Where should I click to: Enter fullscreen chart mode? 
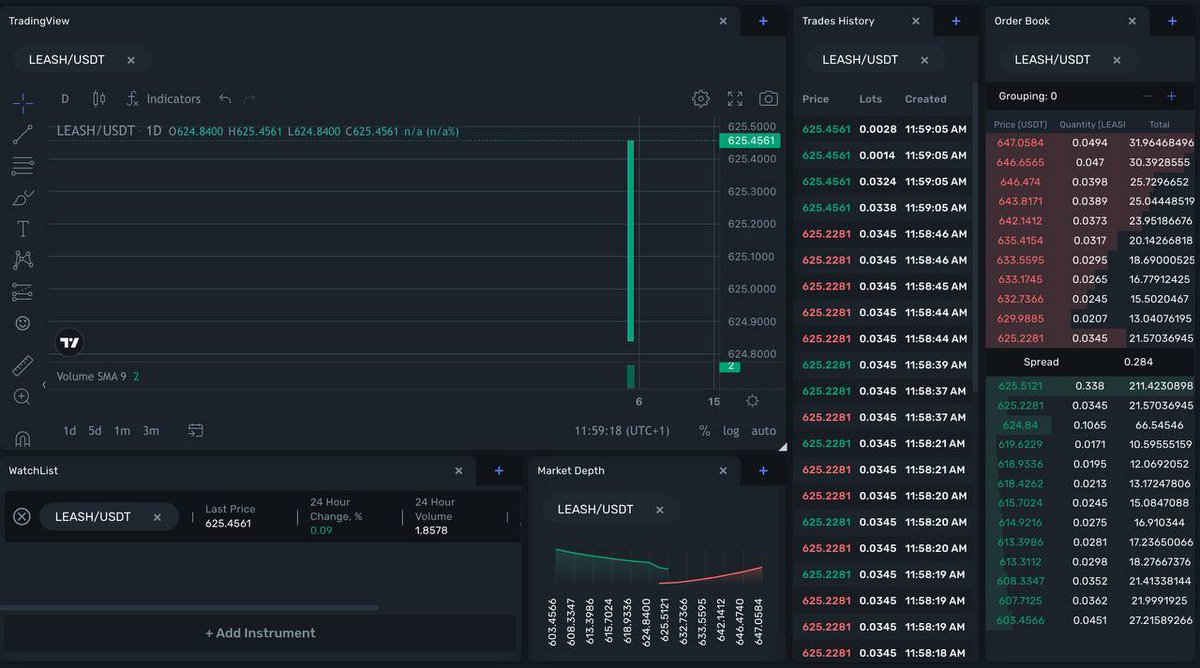(x=735, y=99)
